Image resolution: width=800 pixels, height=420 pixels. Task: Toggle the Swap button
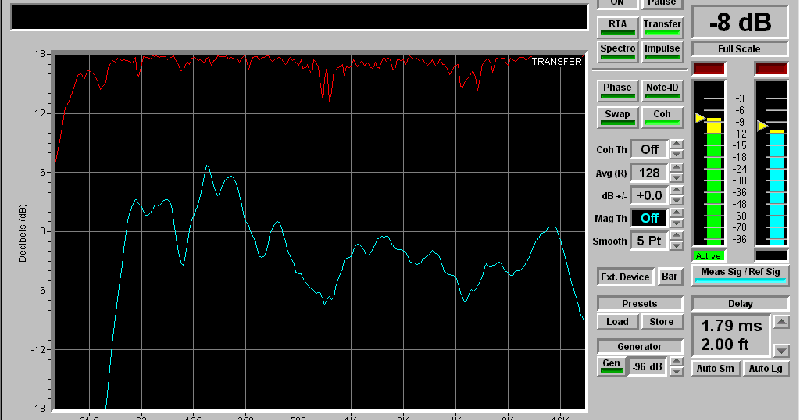click(x=617, y=117)
